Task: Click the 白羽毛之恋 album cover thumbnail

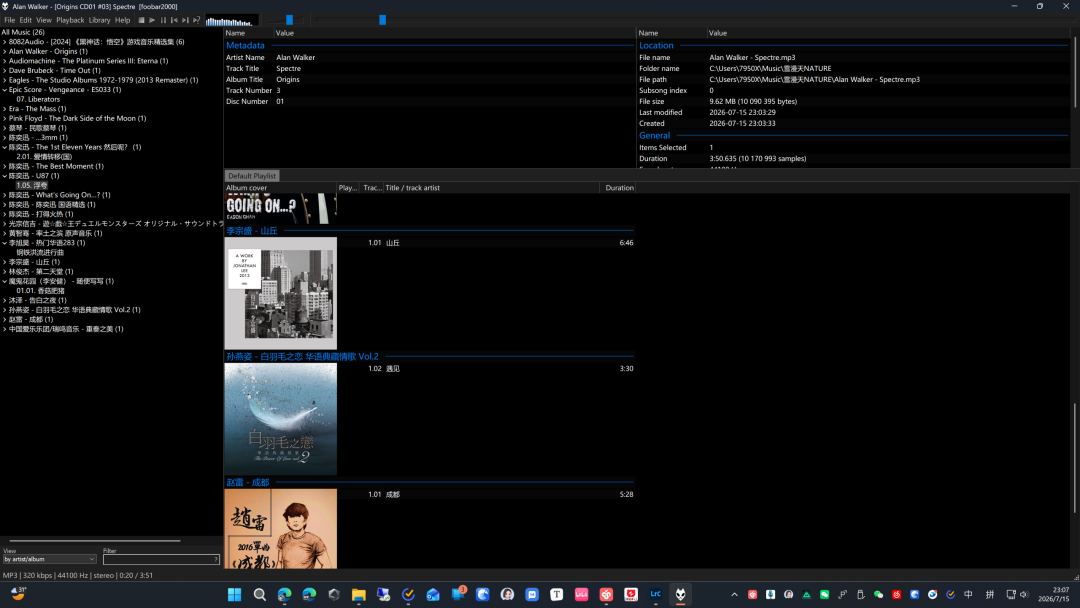Action: 280,419
